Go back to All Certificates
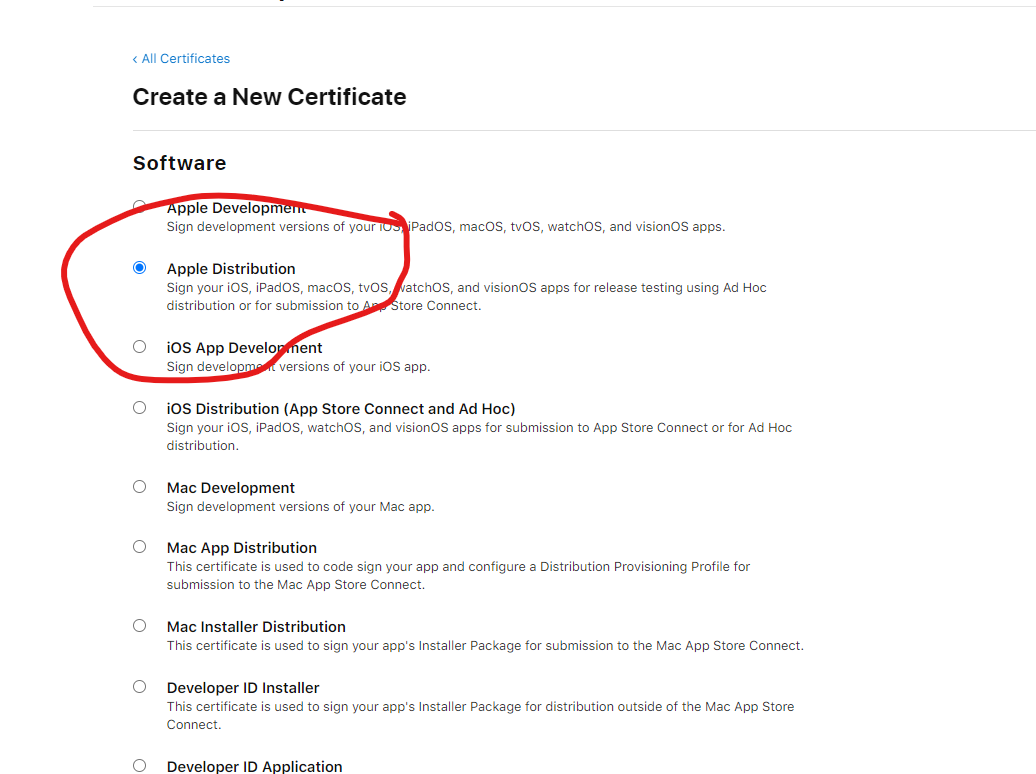The width and height of the screenshot is (1036, 774). click(x=181, y=59)
